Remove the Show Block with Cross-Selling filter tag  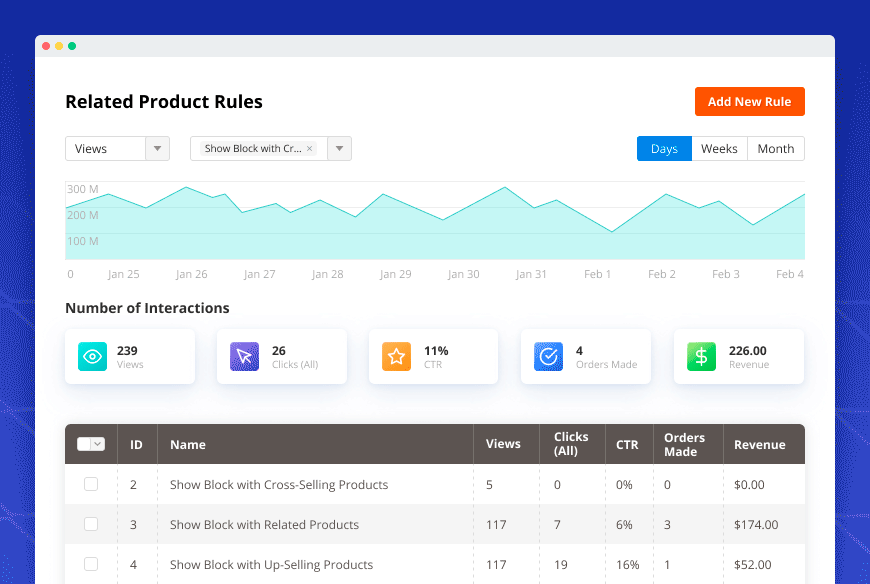pos(310,148)
